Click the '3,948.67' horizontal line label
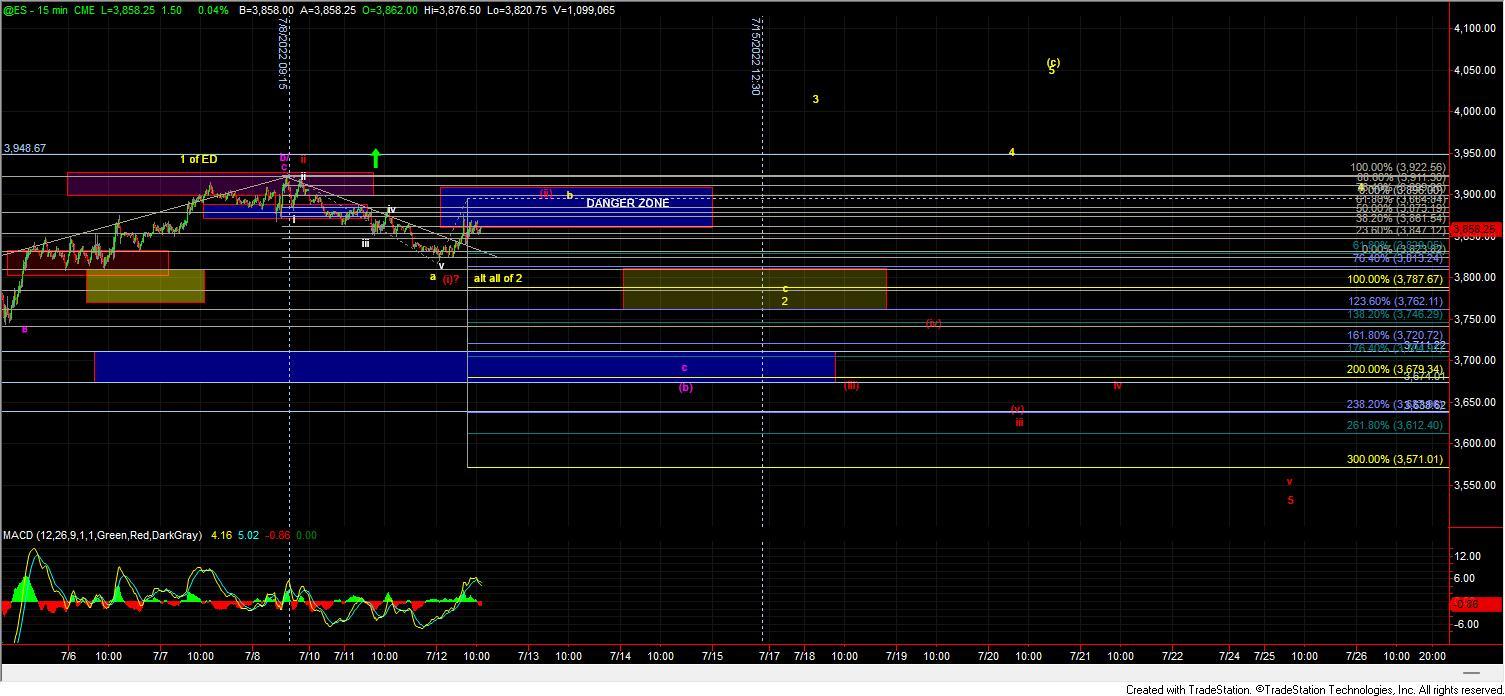The width and height of the screenshot is (1505, 696). [24, 148]
